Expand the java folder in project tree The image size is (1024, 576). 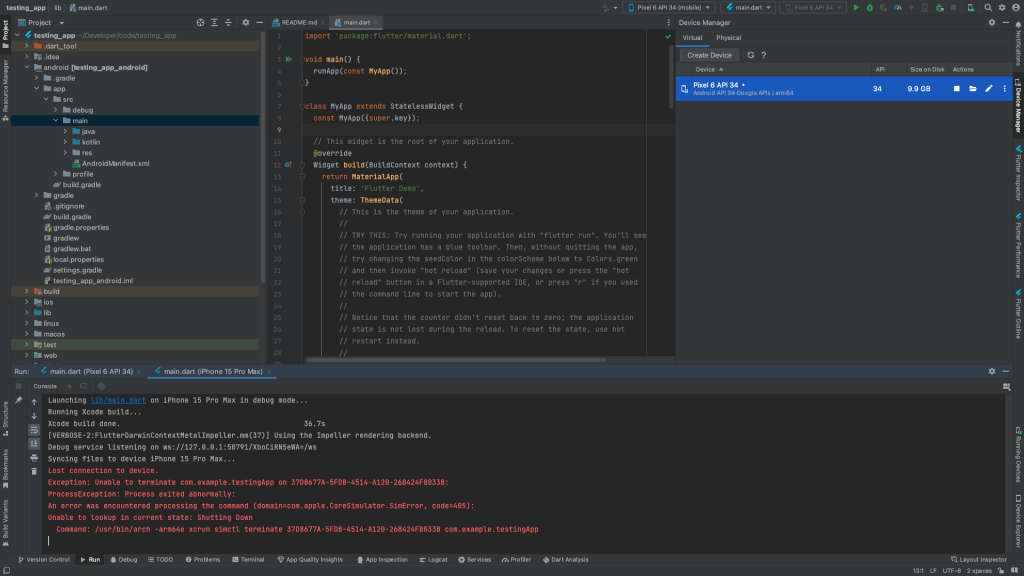[66, 131]
